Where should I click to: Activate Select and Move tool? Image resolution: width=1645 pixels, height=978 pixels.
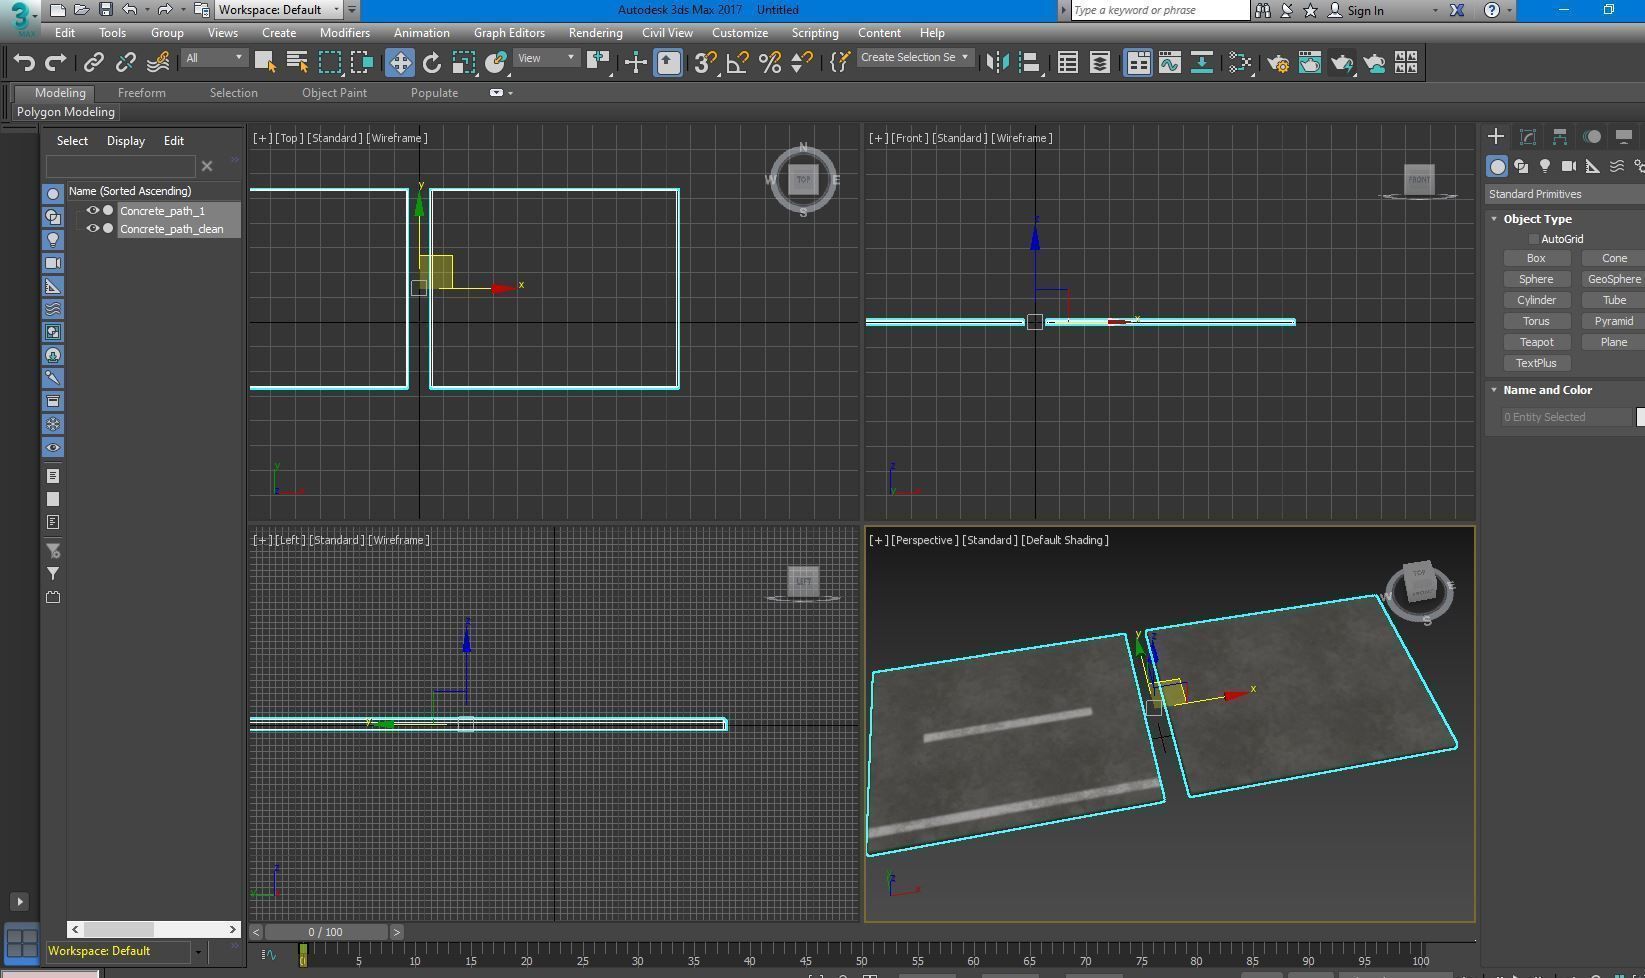[x=400, y=63]
